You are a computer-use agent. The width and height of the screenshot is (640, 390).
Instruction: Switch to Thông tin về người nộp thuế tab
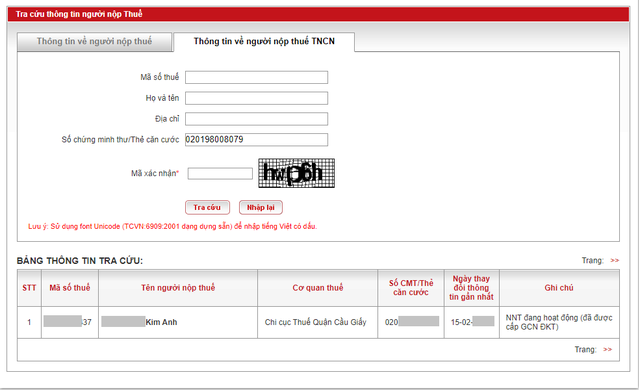tap(94, 42)
